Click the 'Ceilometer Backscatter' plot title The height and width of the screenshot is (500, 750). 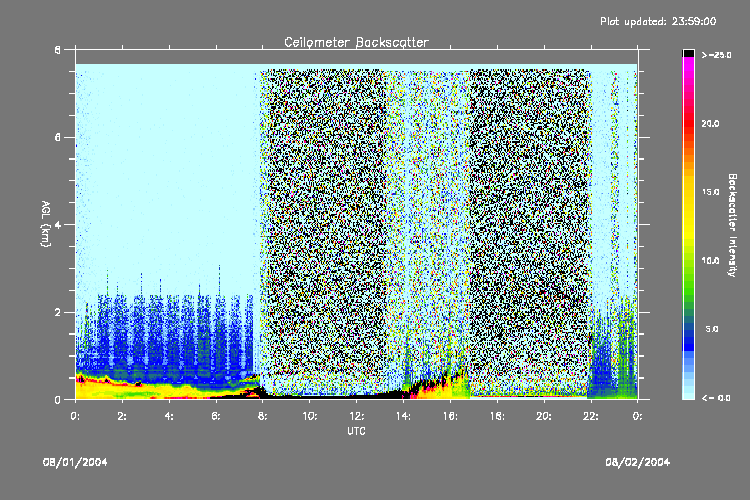pyautogui.click(x=356, y=42)
